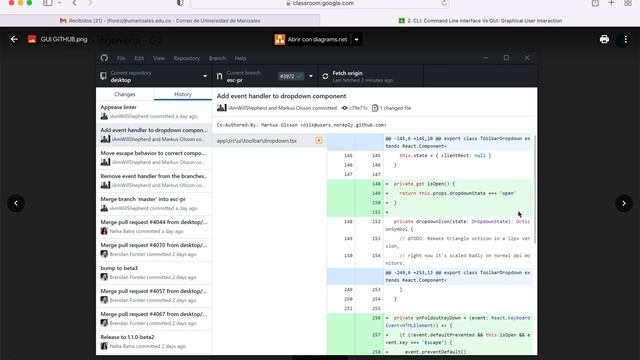This screenshot has width=640, height=360.
Task: Open the View menu in GitHub Desktop
Action: point(159,58)
